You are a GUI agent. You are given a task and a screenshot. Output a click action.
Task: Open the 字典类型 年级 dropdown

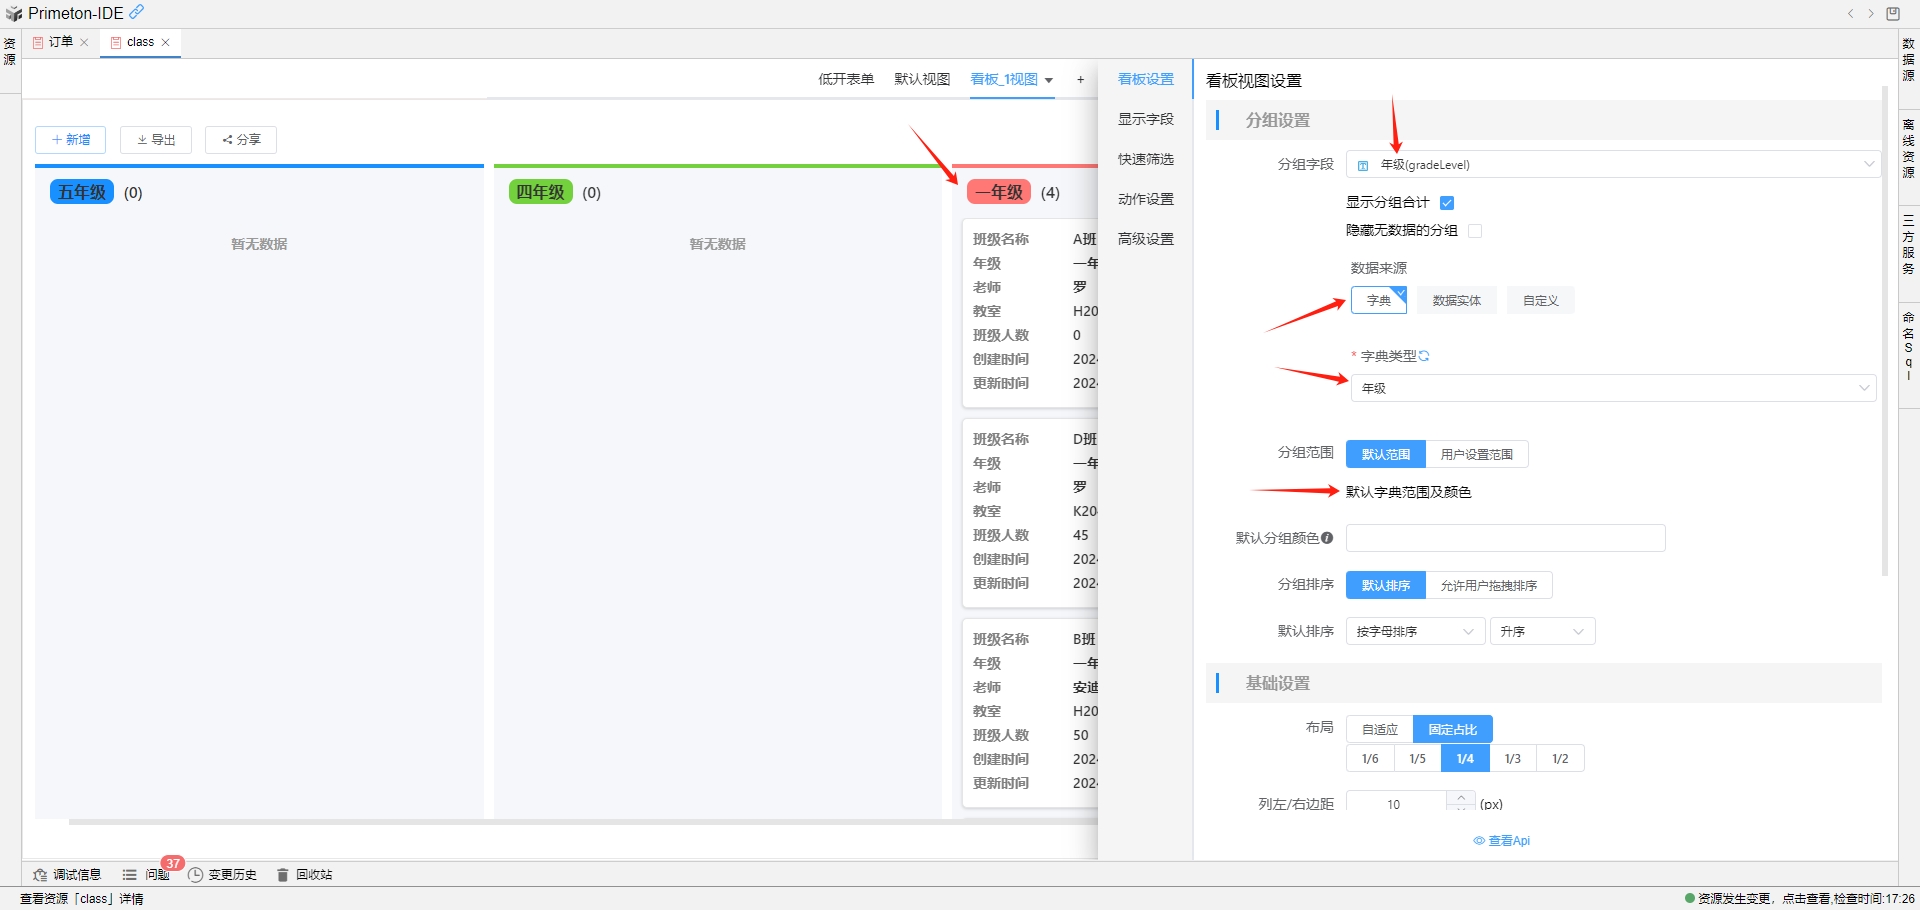[1612, 388]
